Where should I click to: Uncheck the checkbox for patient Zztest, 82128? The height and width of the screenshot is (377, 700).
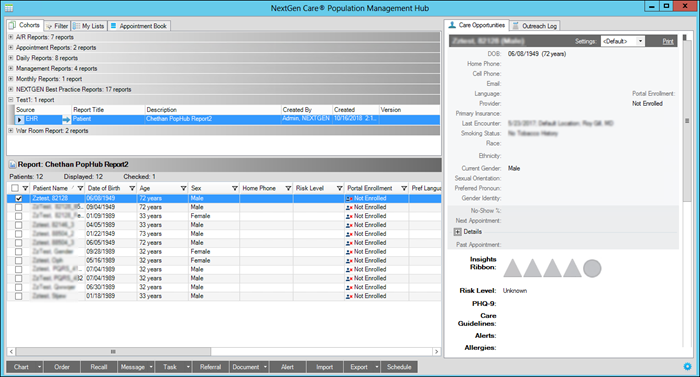pos(18,198)
